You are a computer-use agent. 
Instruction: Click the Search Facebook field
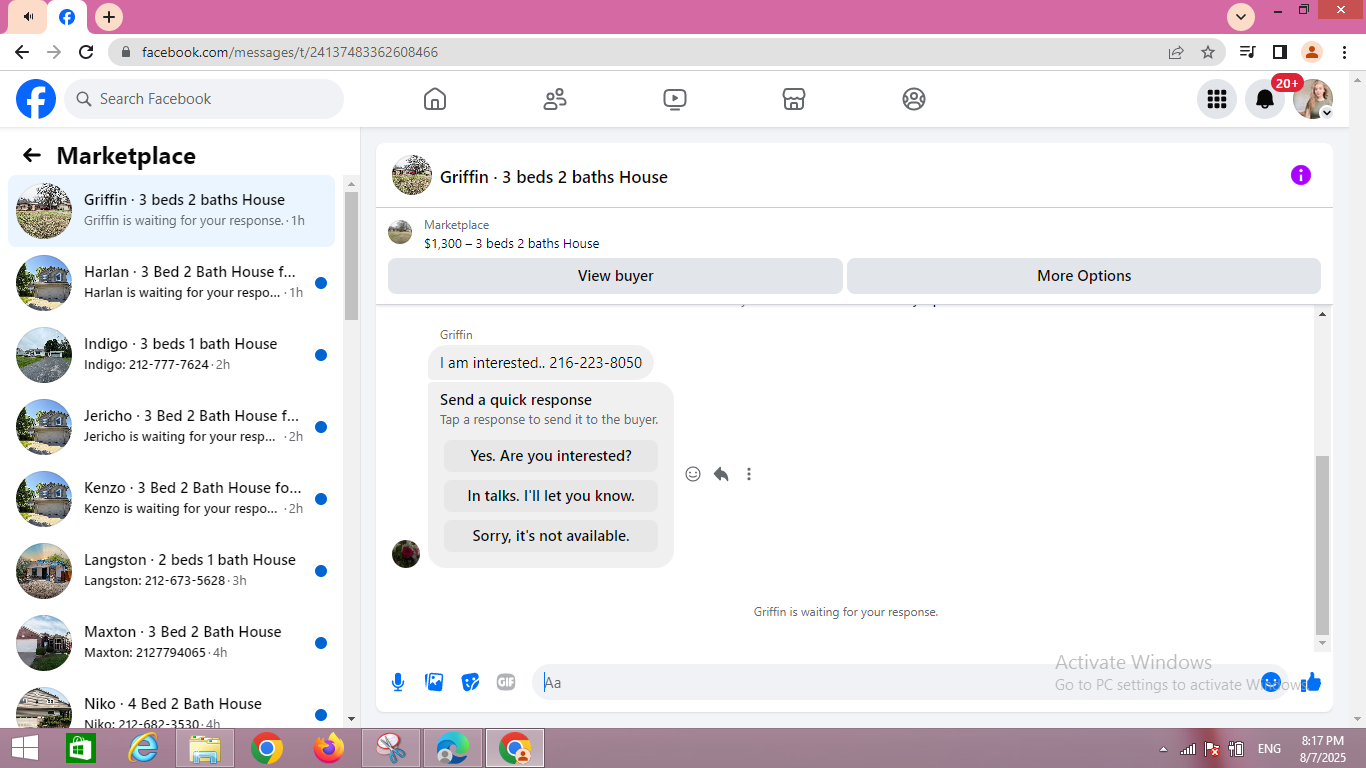205,99
